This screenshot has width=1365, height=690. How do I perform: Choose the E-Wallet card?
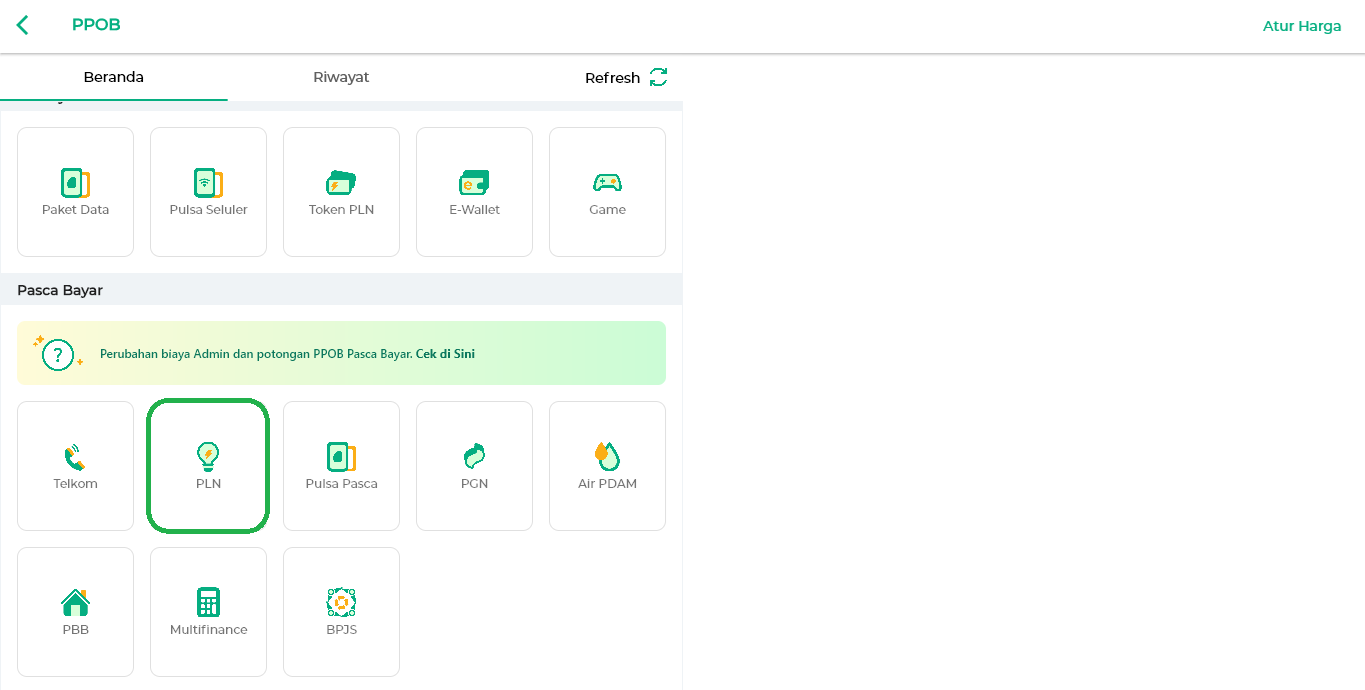[474, 192]
